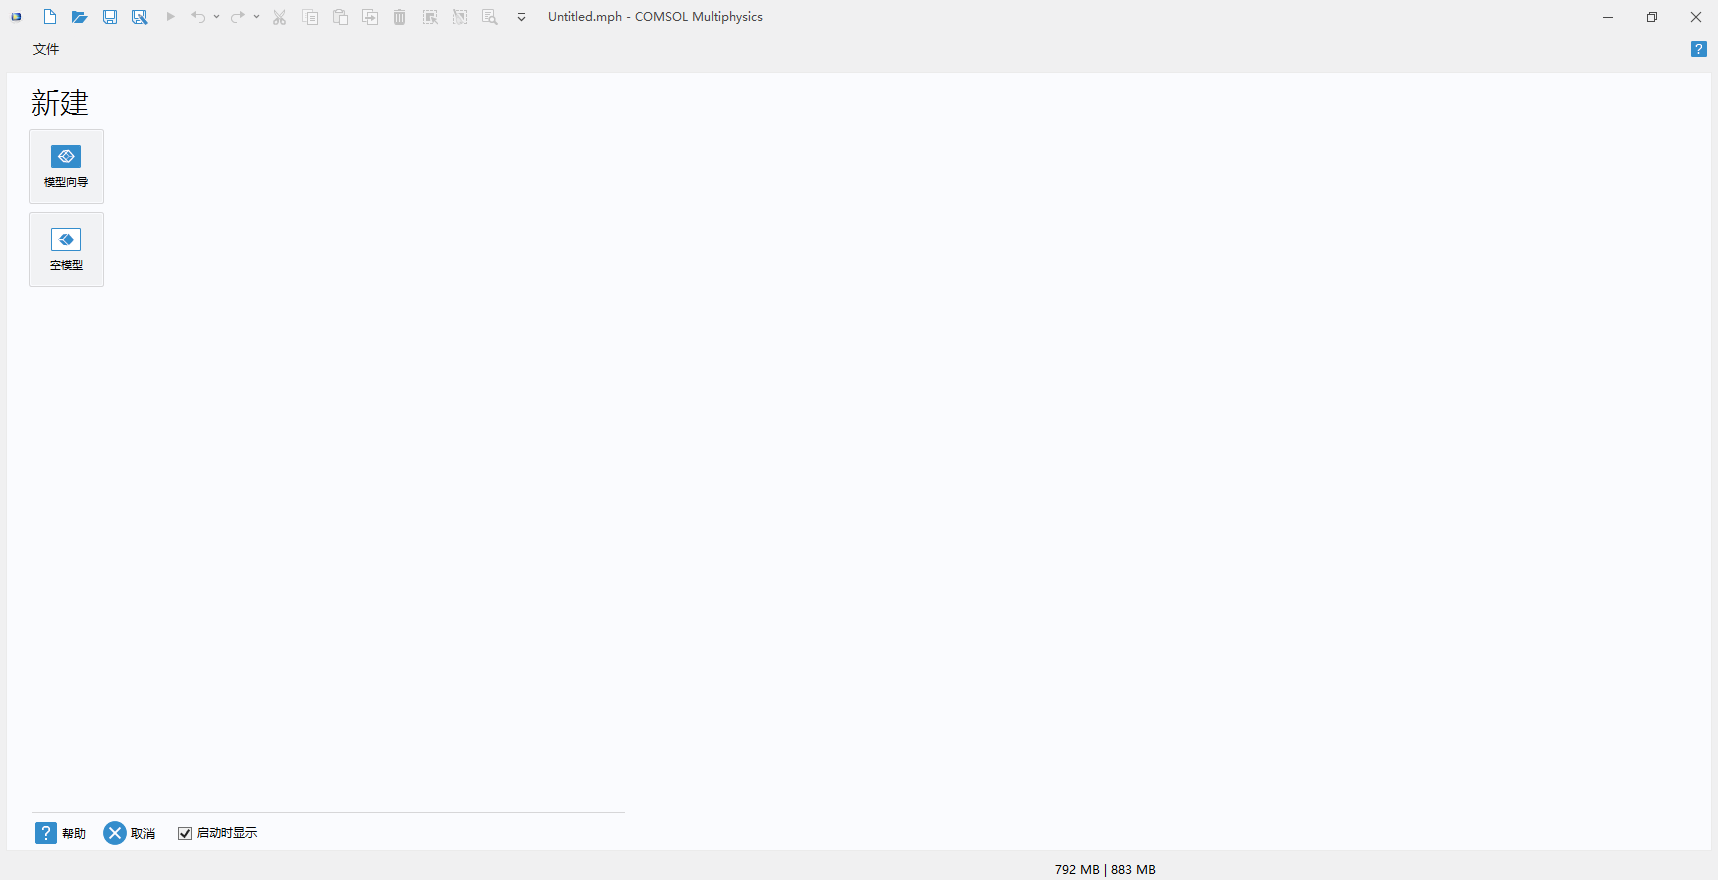Click the 帮助 help button at bottom

click(x=60, y=833)
